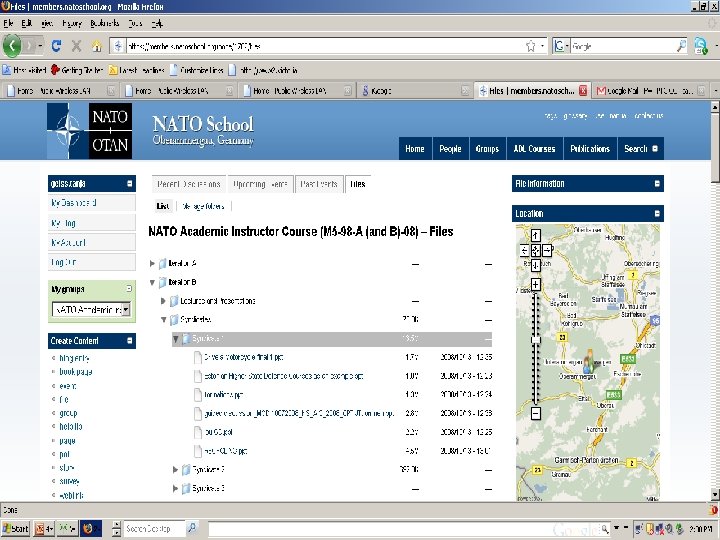Viewport: 720px width, 540px height.
Task: Collapse the Iteration B folder
Action: point(152,282)
